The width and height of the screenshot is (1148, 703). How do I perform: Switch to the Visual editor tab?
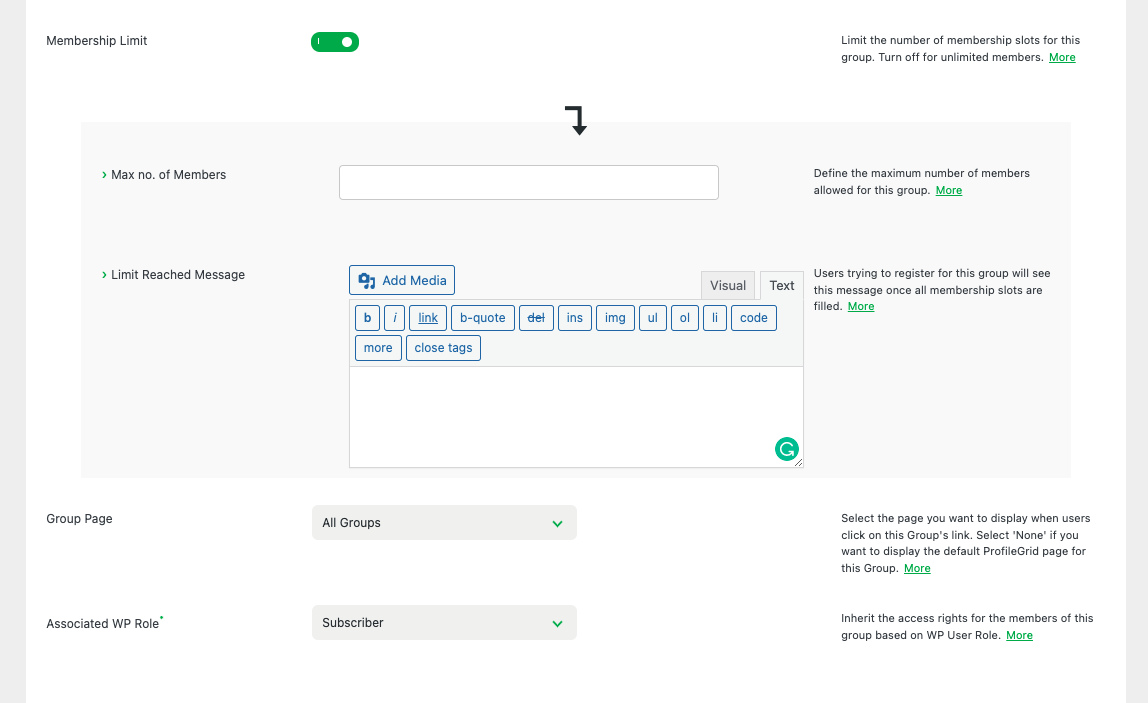728,286
